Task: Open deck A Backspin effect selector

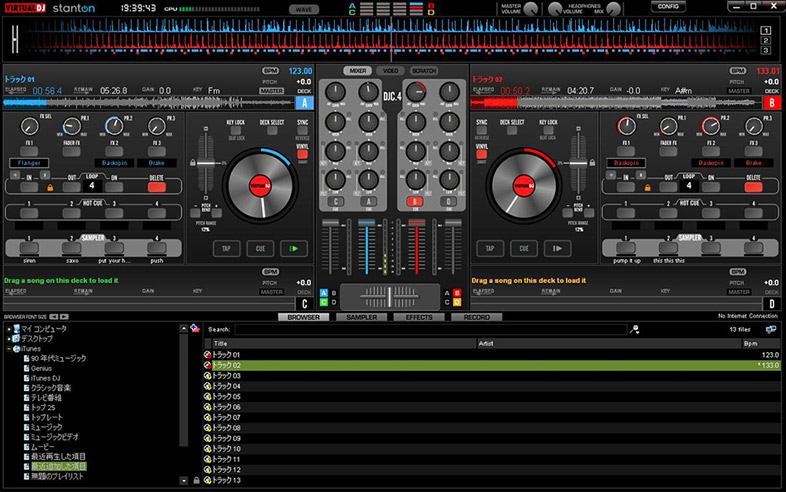Action: click(x=114, y=163)
